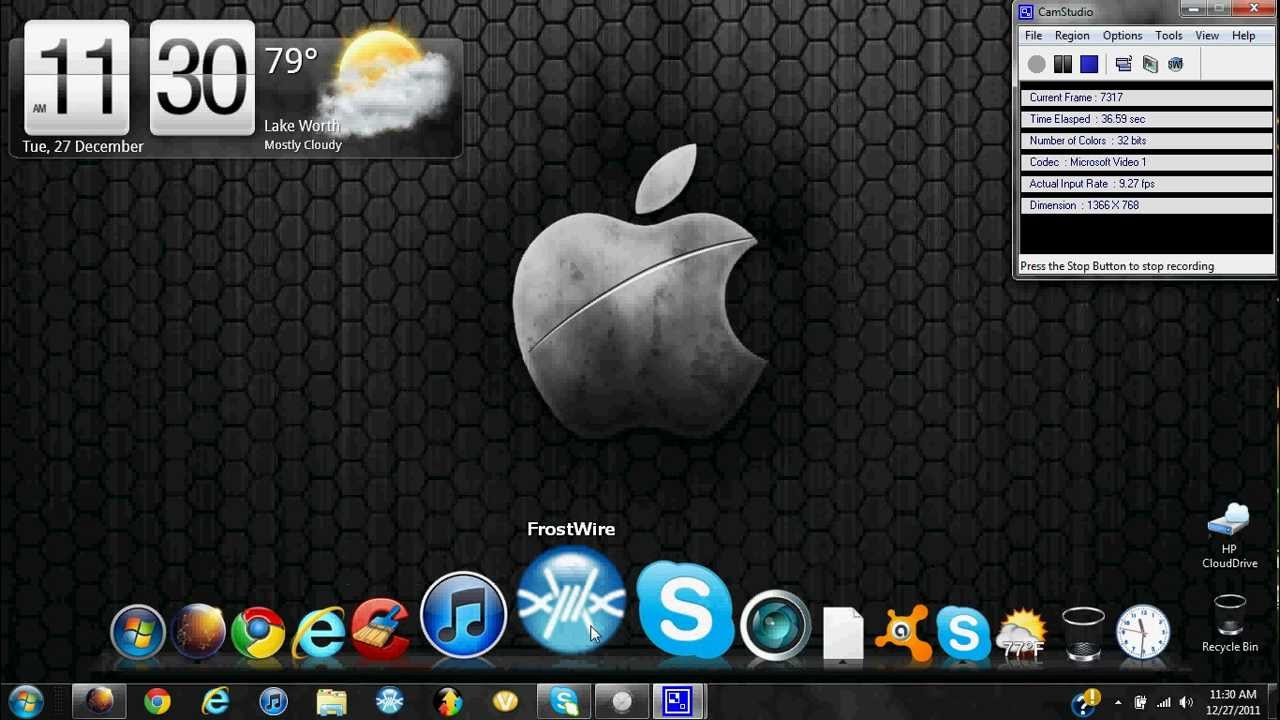Click the blank document icon in dock
1280x720 pixels.
pos(843,634)
